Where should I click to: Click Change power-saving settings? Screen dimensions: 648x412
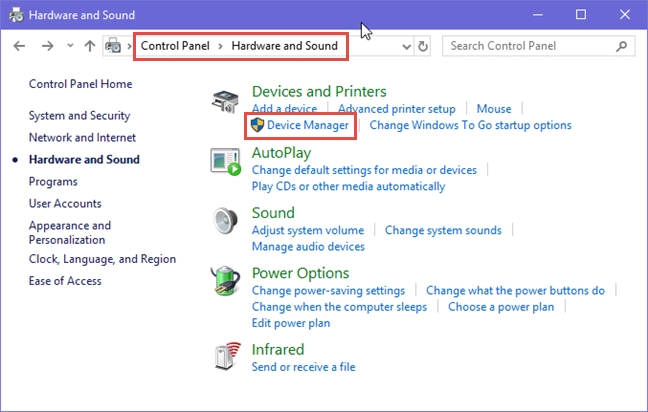tap(328, 291)
